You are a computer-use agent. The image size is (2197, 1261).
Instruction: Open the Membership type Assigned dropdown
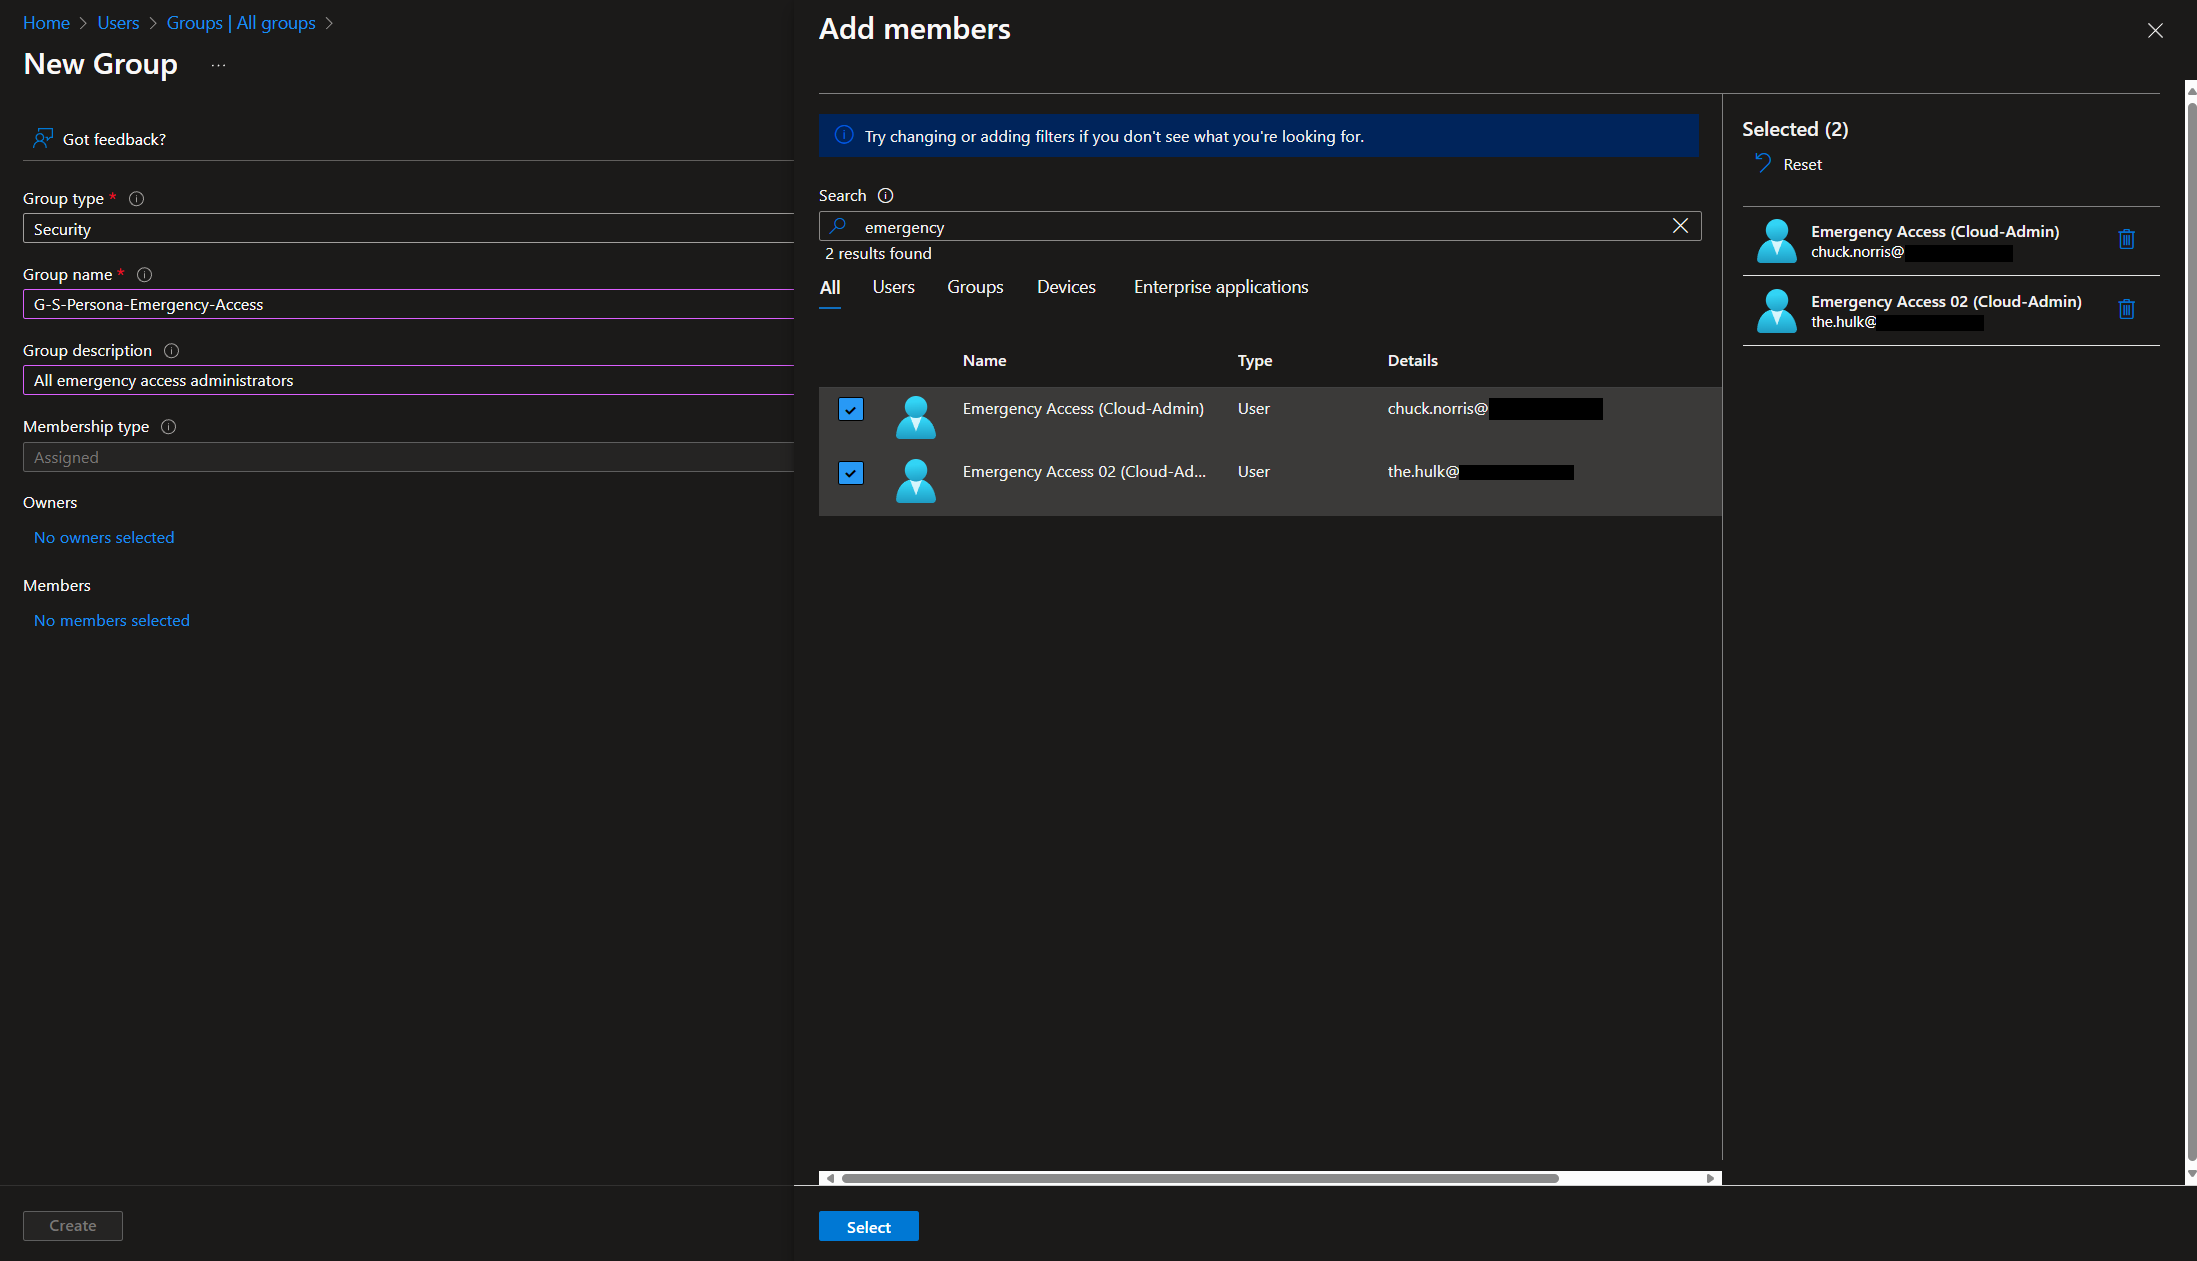click(x=408, y=458)
